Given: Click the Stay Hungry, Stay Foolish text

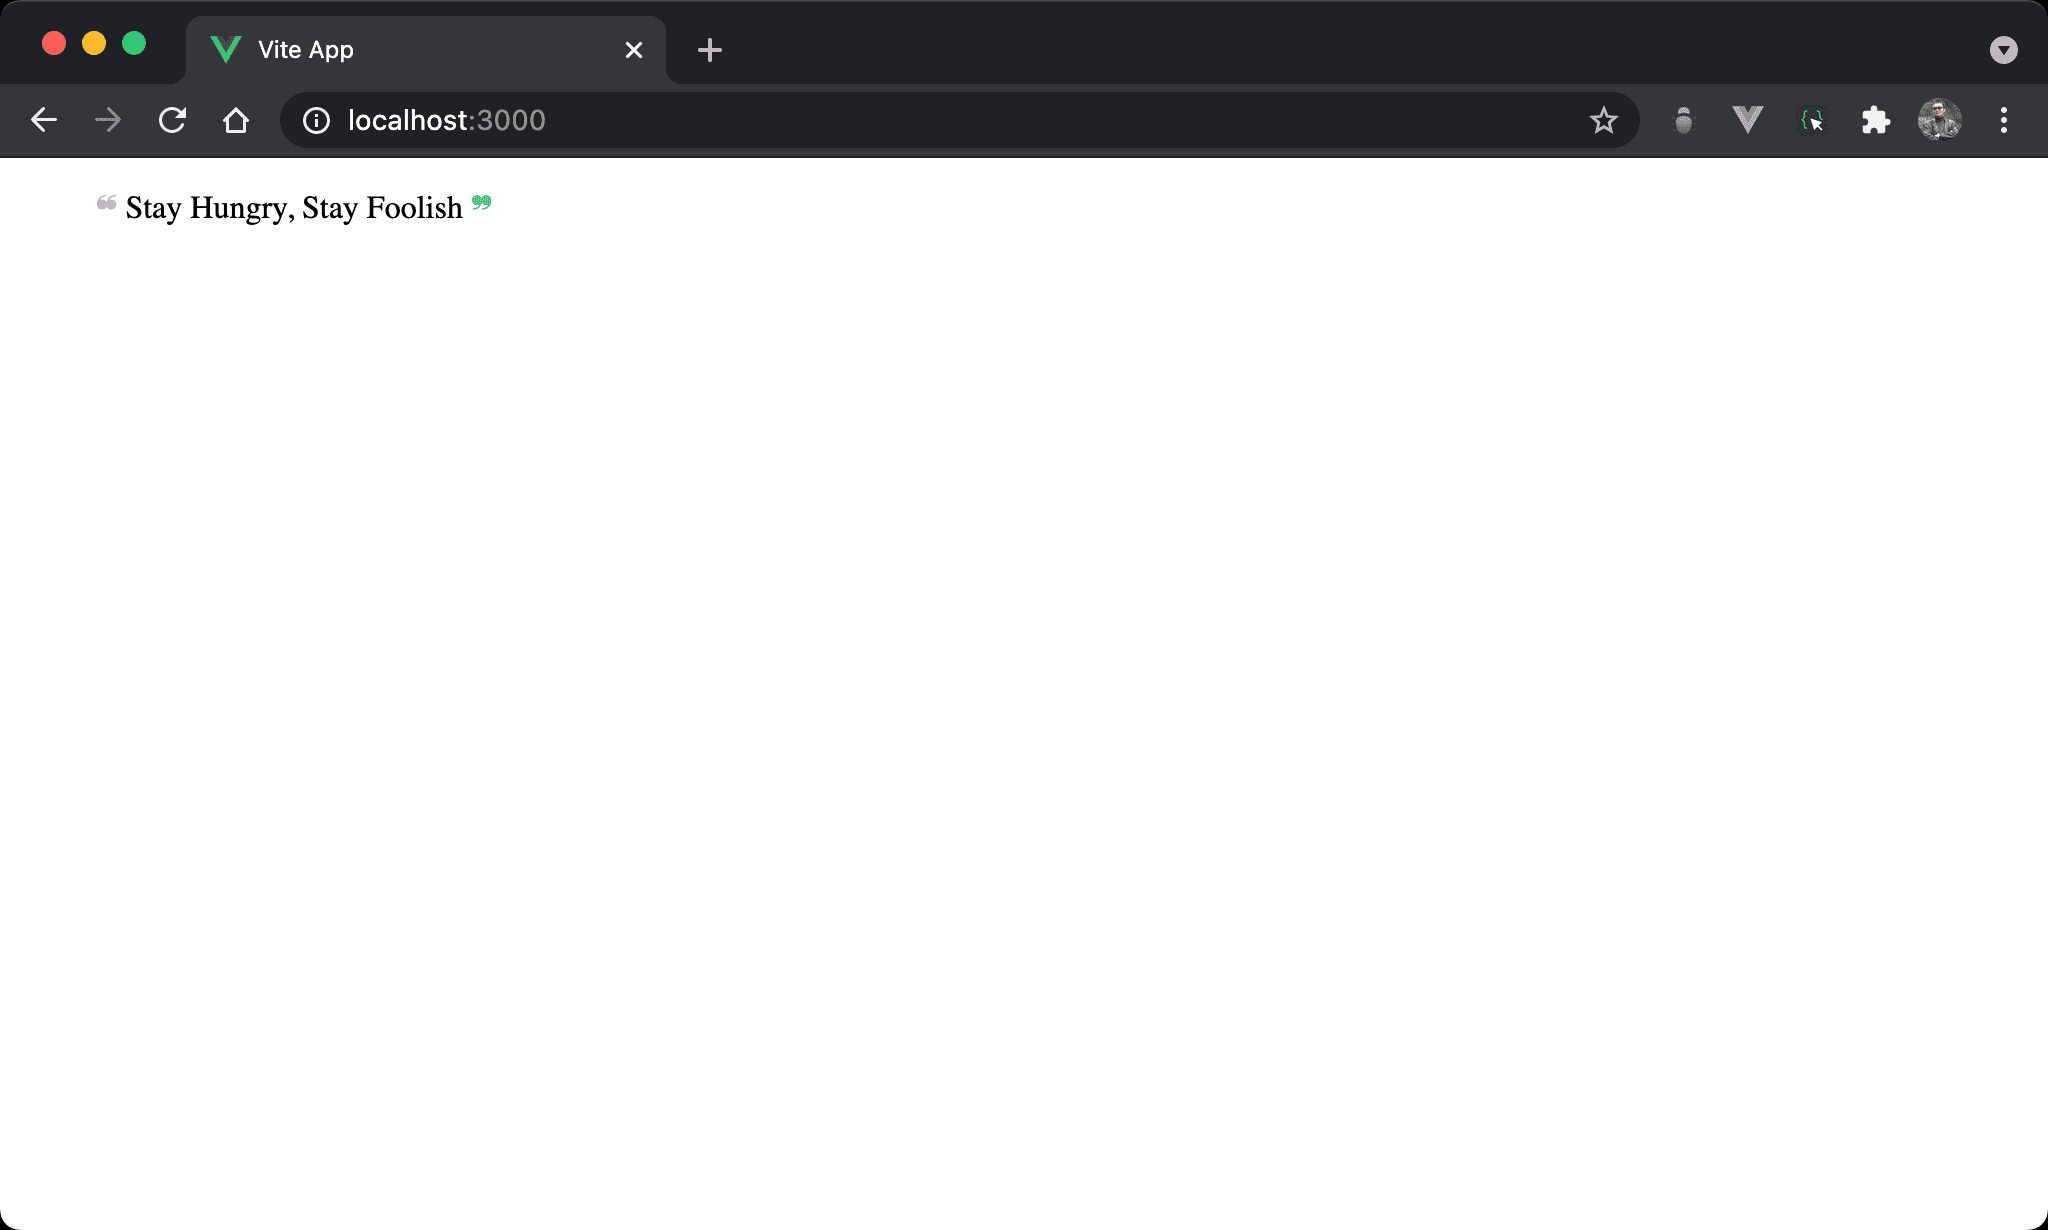Looking at the screenshot, I should point(294,208).
